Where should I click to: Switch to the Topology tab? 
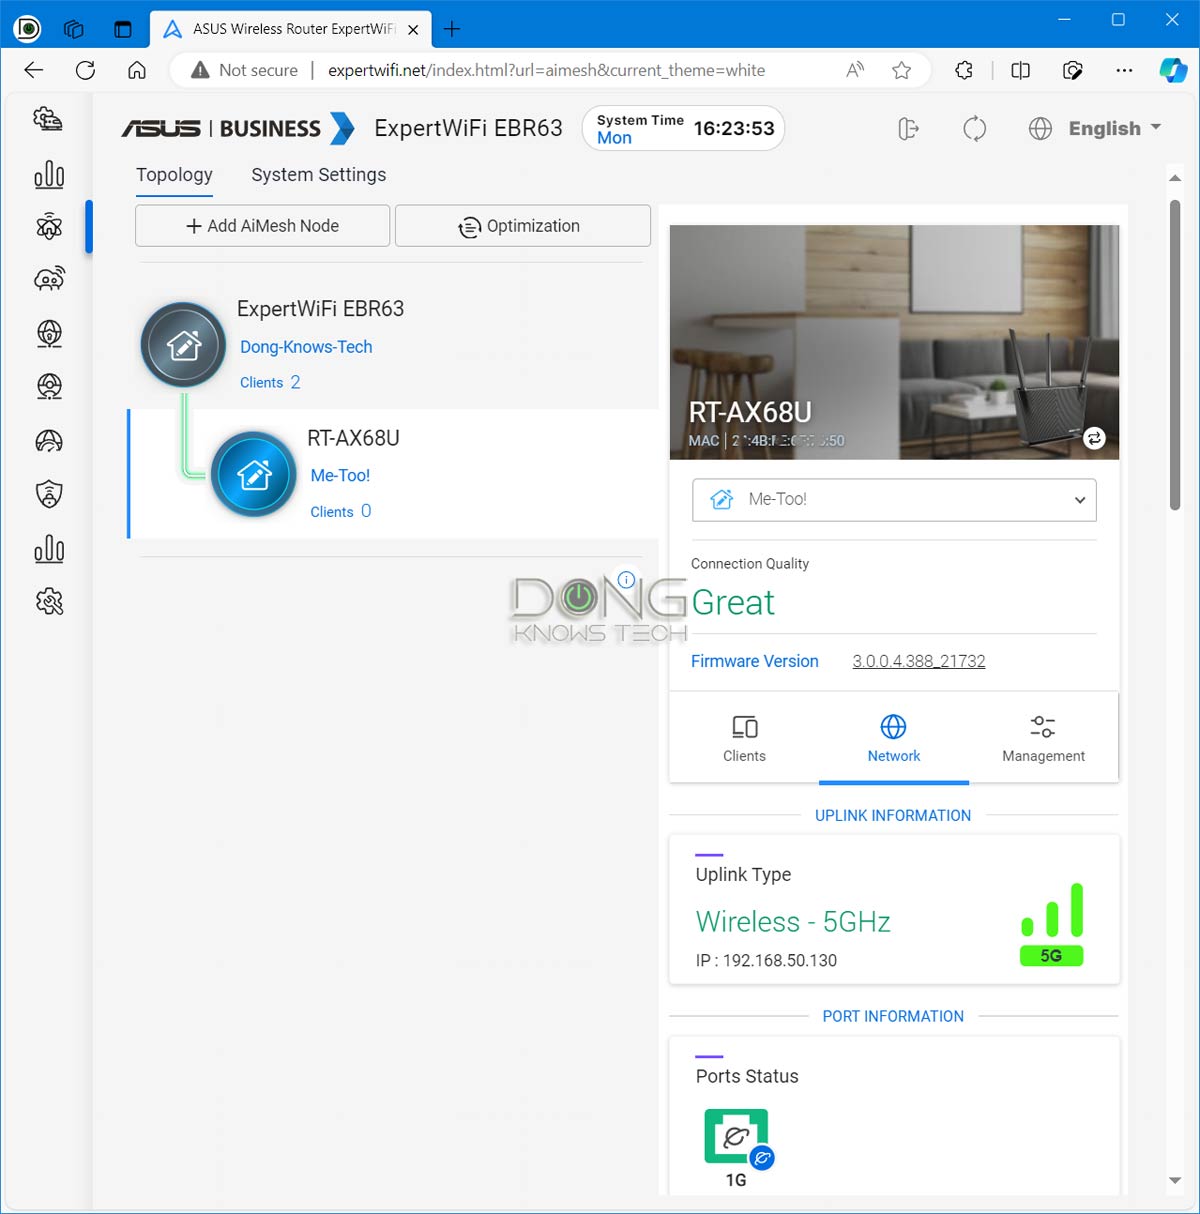click(174, 174)
